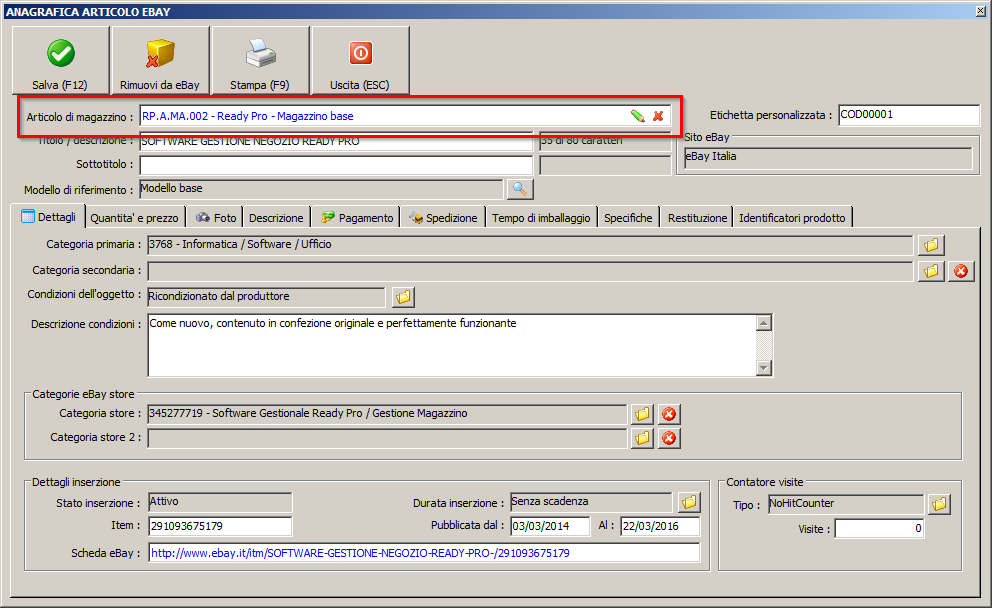Screen dimensions: 992x608
Task: Search reference model with magnifier icon
Action: tap(520, 189)
